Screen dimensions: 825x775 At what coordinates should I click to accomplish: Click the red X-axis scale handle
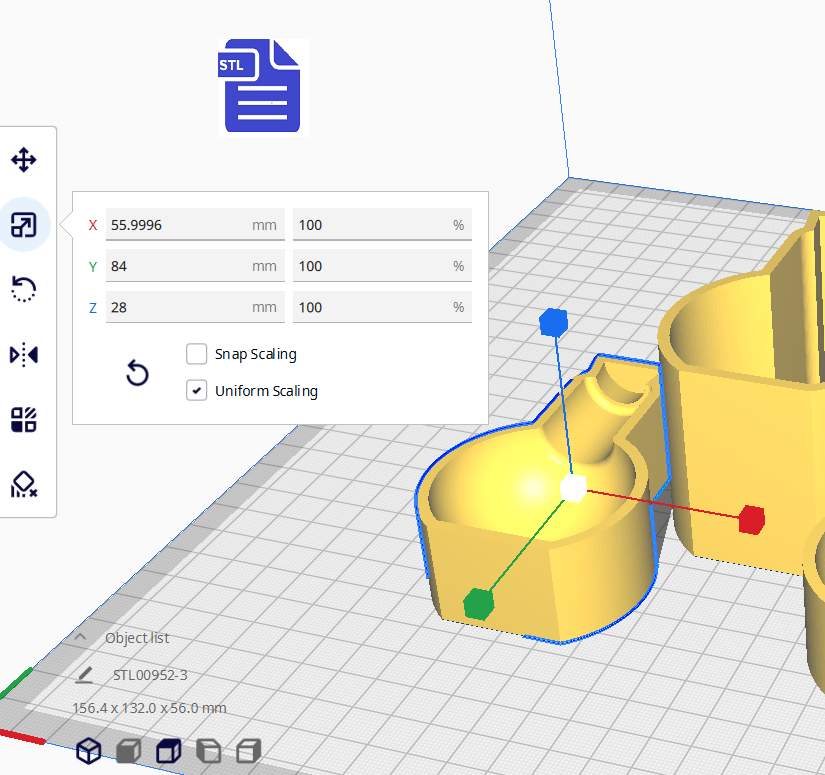click(751, 519)
